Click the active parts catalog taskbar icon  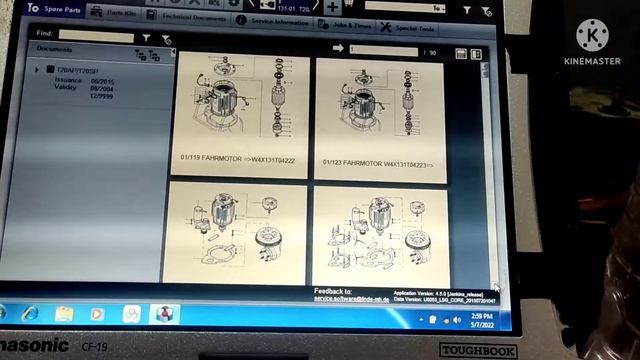[164, 314]
